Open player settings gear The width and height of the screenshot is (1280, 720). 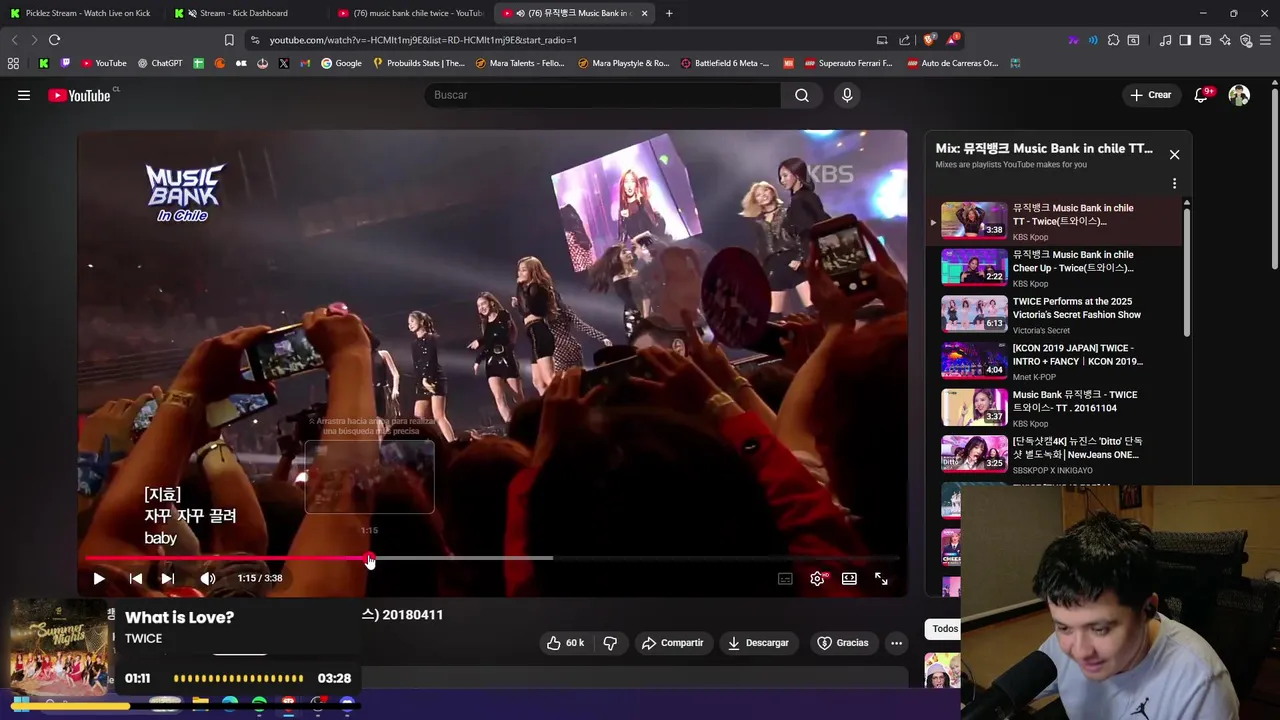[x=817, y=578]
